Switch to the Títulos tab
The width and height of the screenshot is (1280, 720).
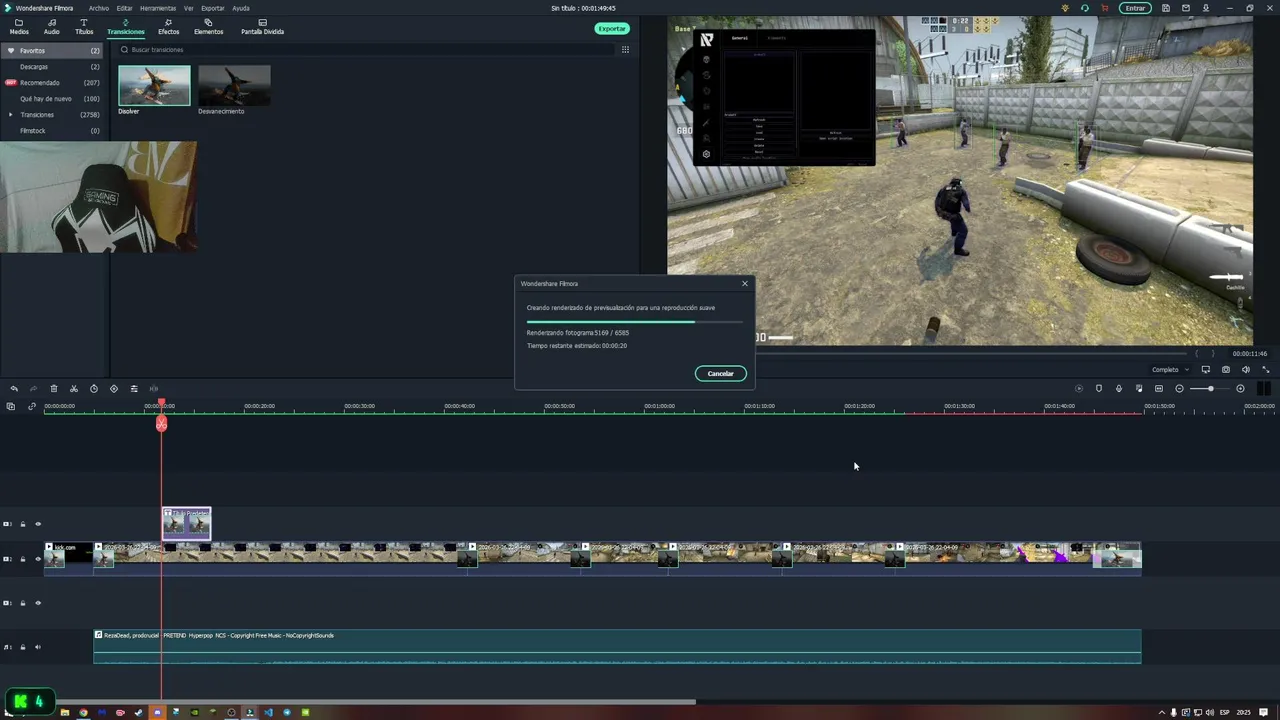pyautogui.click(x=84, y=26)
